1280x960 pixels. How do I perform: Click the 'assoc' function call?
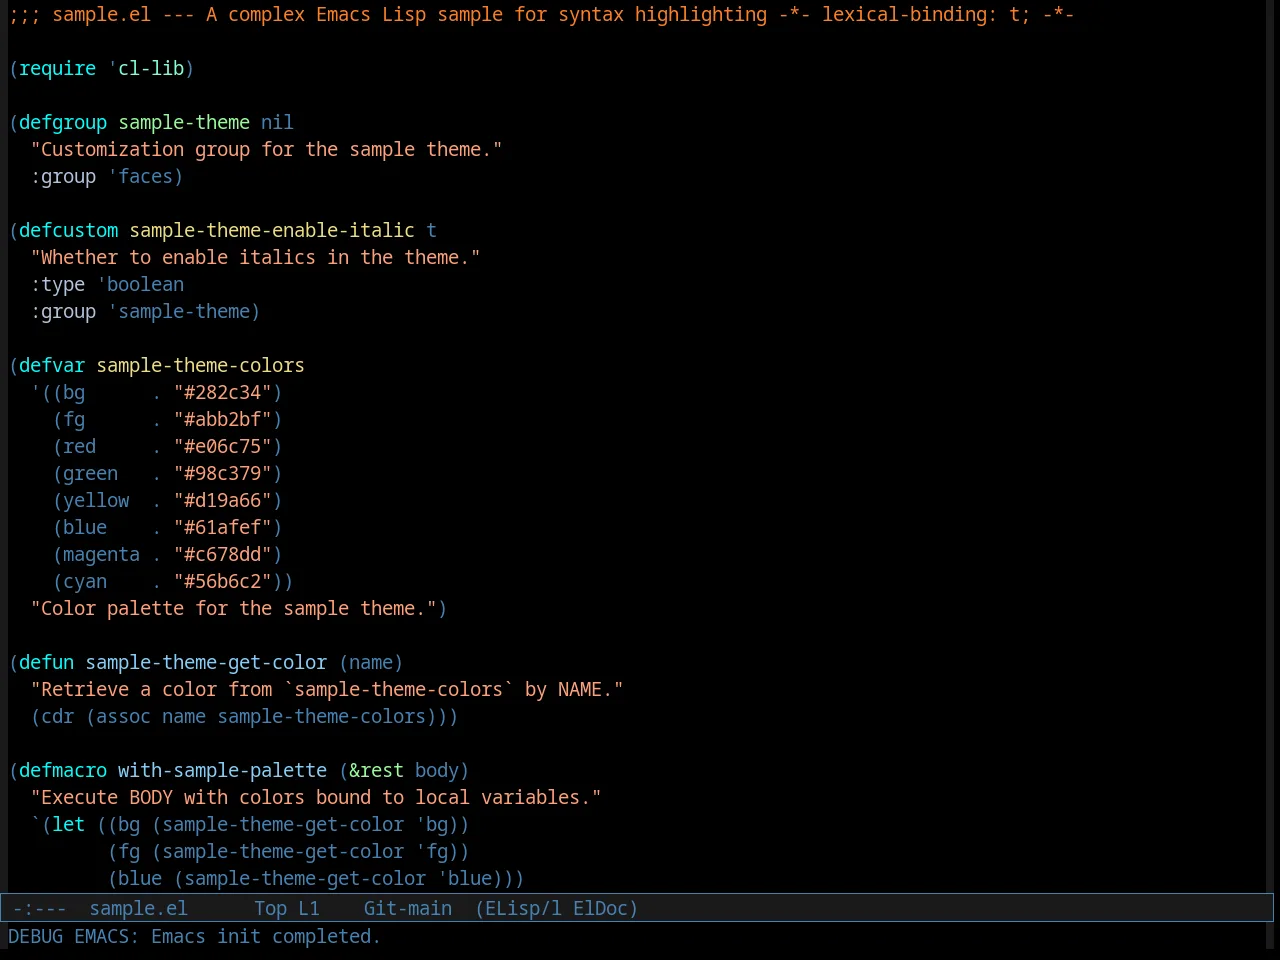tap(124, 716)
